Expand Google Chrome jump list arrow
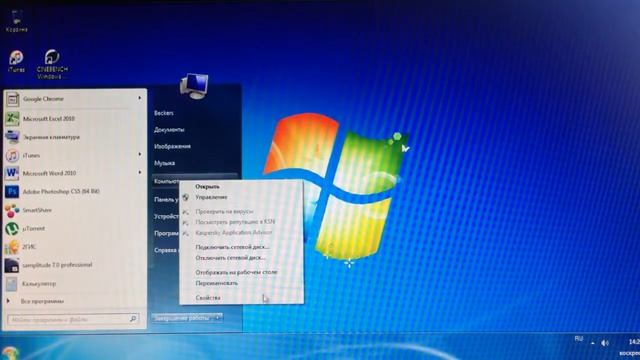 (x=140, y=98)
